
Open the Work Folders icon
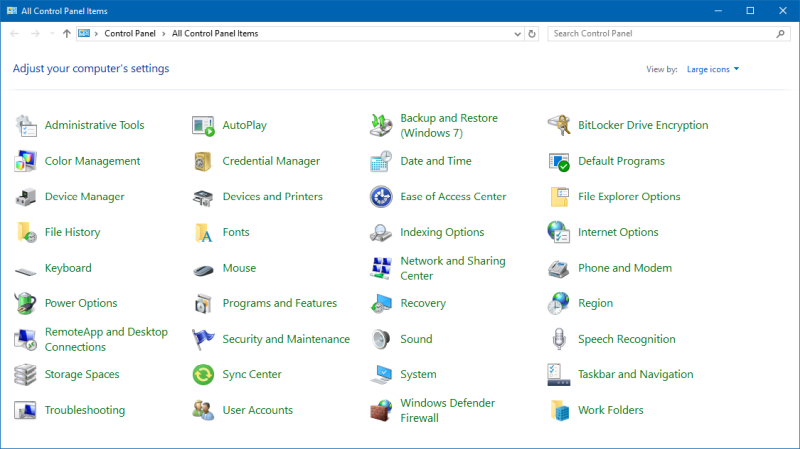(x=559, y=410)
